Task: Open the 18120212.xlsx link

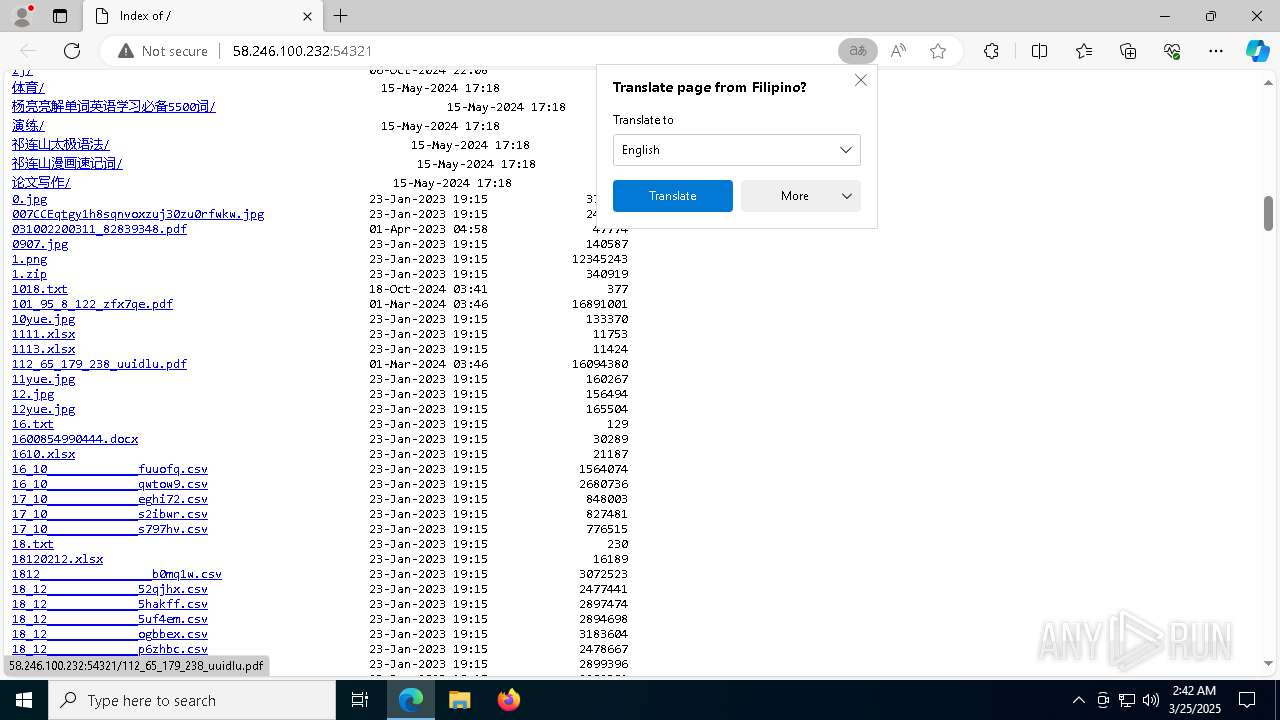Action: tap(57, 559)
